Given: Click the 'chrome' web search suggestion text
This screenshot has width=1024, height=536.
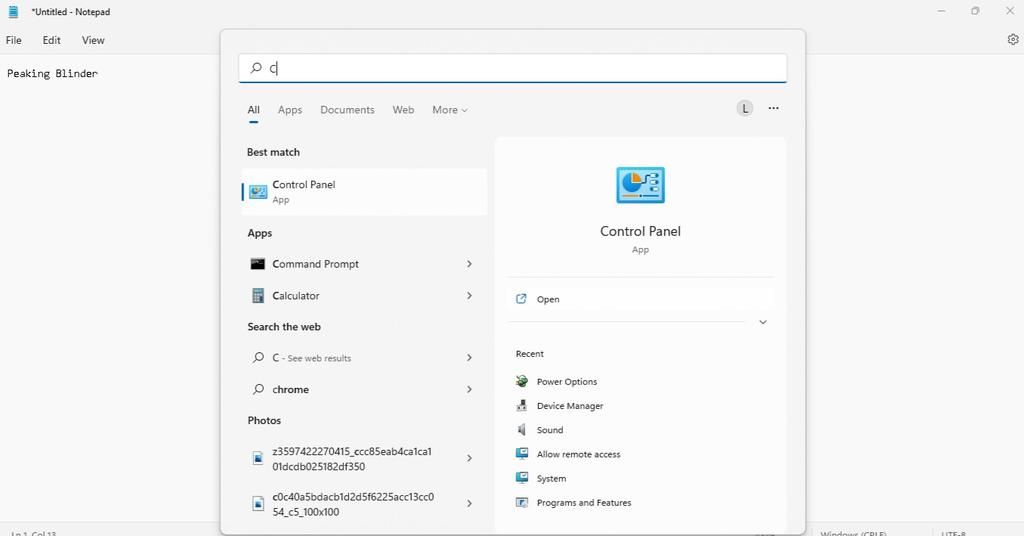Looking at the screenshot, I should click(x=291, y=389).
